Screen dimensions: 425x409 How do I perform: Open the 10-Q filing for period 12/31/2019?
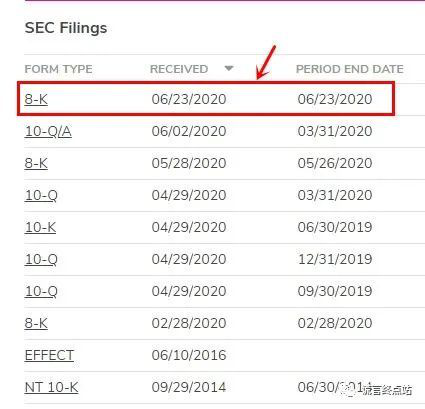click(x=41, y=259)
